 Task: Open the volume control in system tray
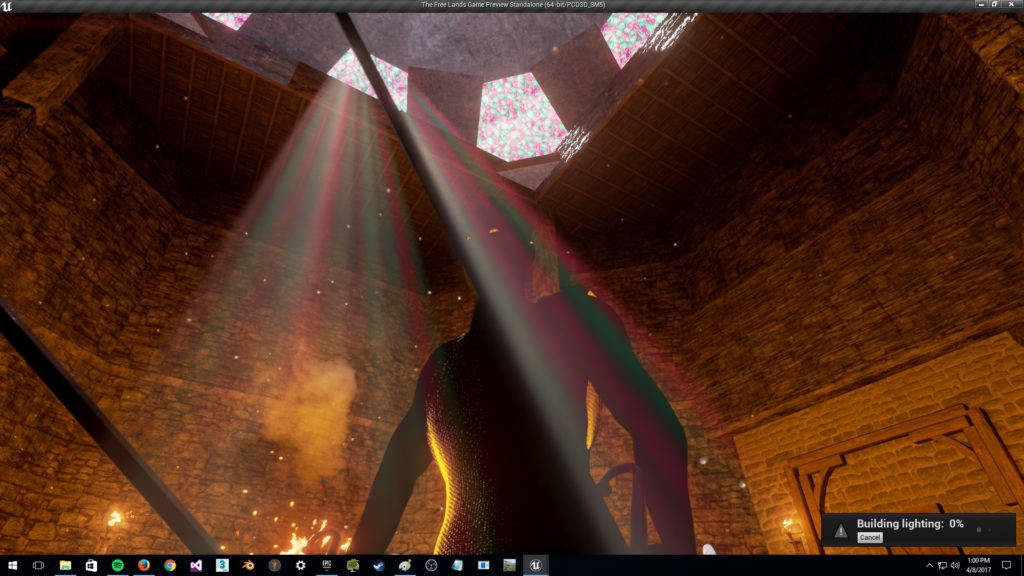click(x=955, y=566)
